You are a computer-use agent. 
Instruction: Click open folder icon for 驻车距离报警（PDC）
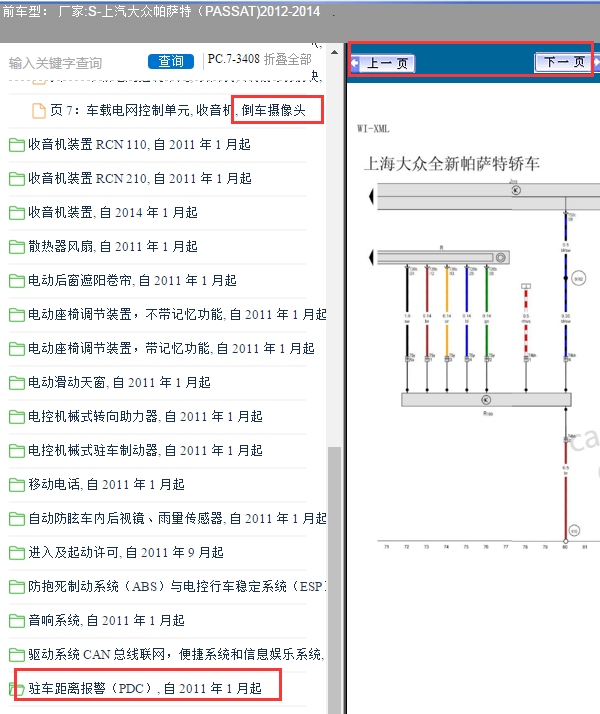17,689
